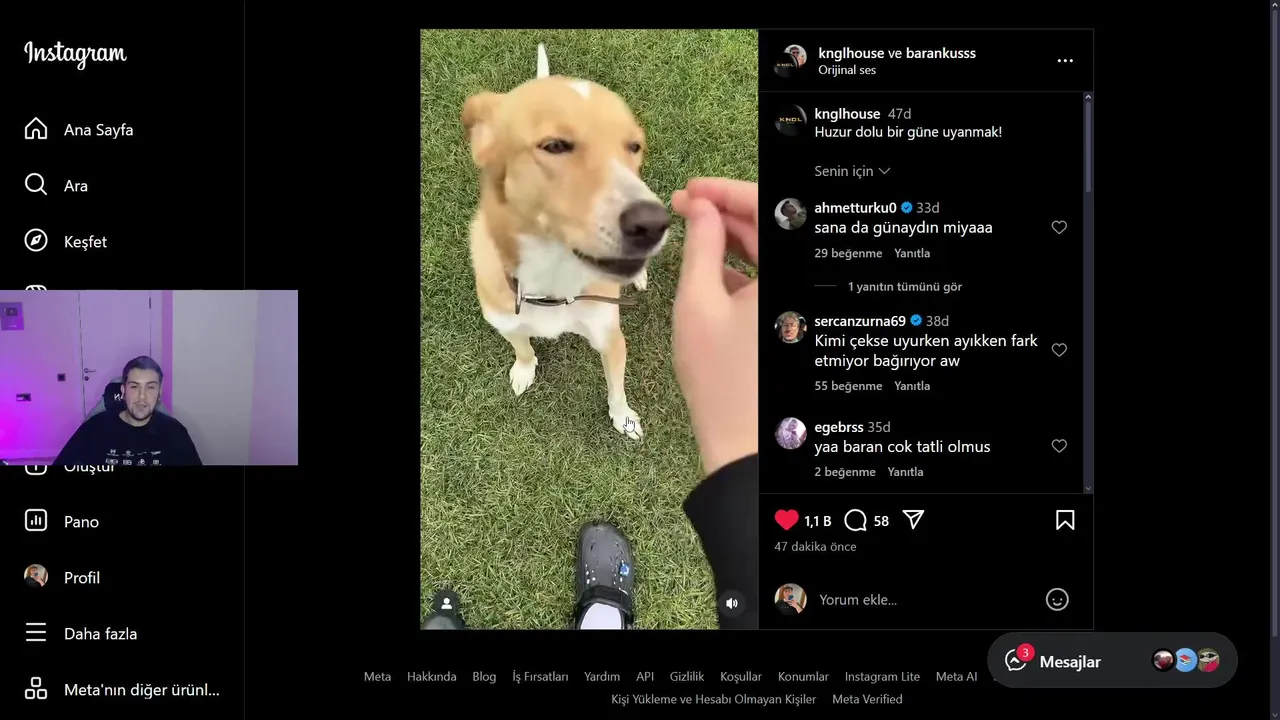The width and height of the screenshot is (1280, 720).
Task: Open the three-dot post options menu
Action: (x=1065, y=60)
